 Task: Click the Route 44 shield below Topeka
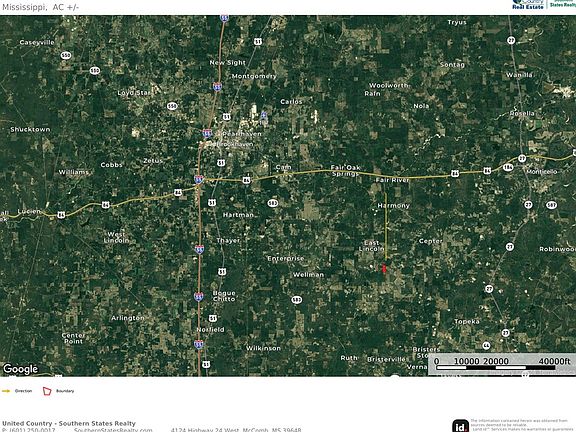coord(486,346)
